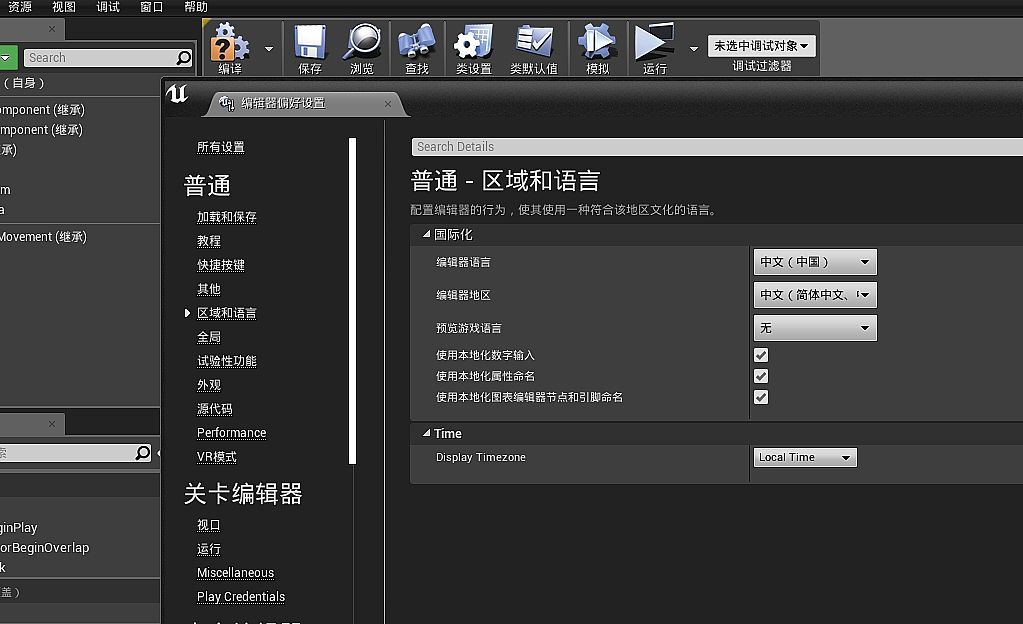Click the 编译 (Compile) toolbar icon

coord(230,44)
